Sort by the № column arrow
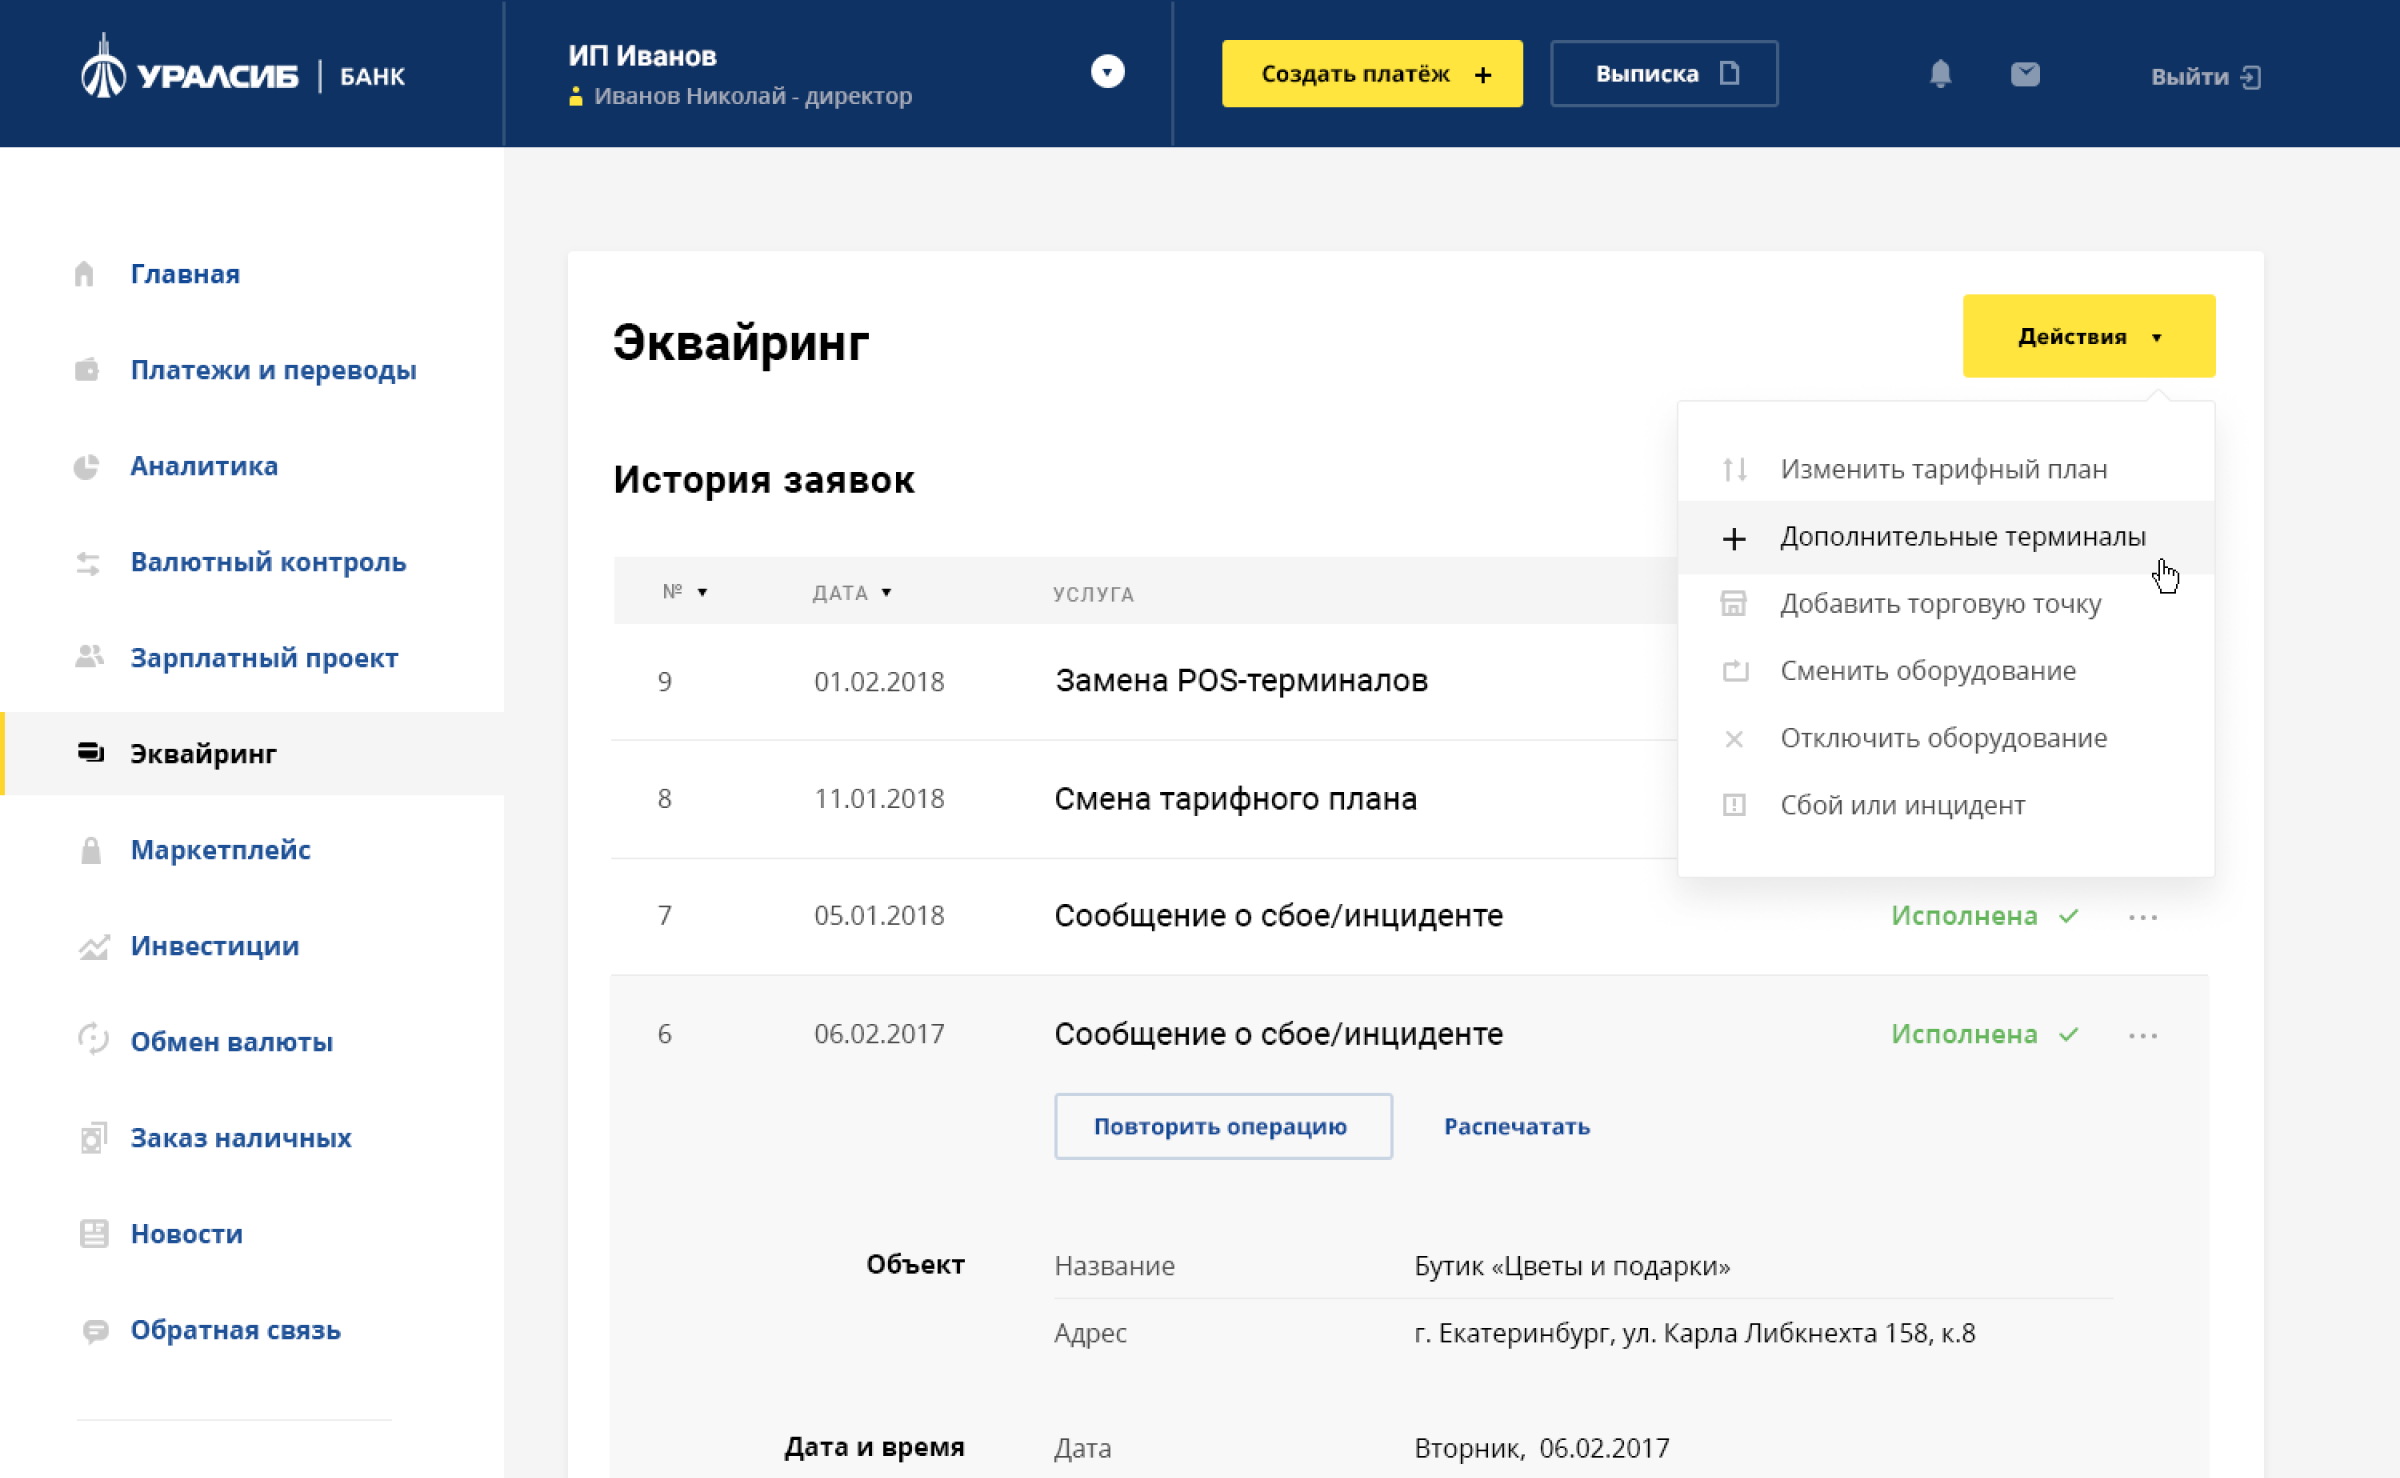This screenshot has height=1478, width=2400. coord(702,593)
